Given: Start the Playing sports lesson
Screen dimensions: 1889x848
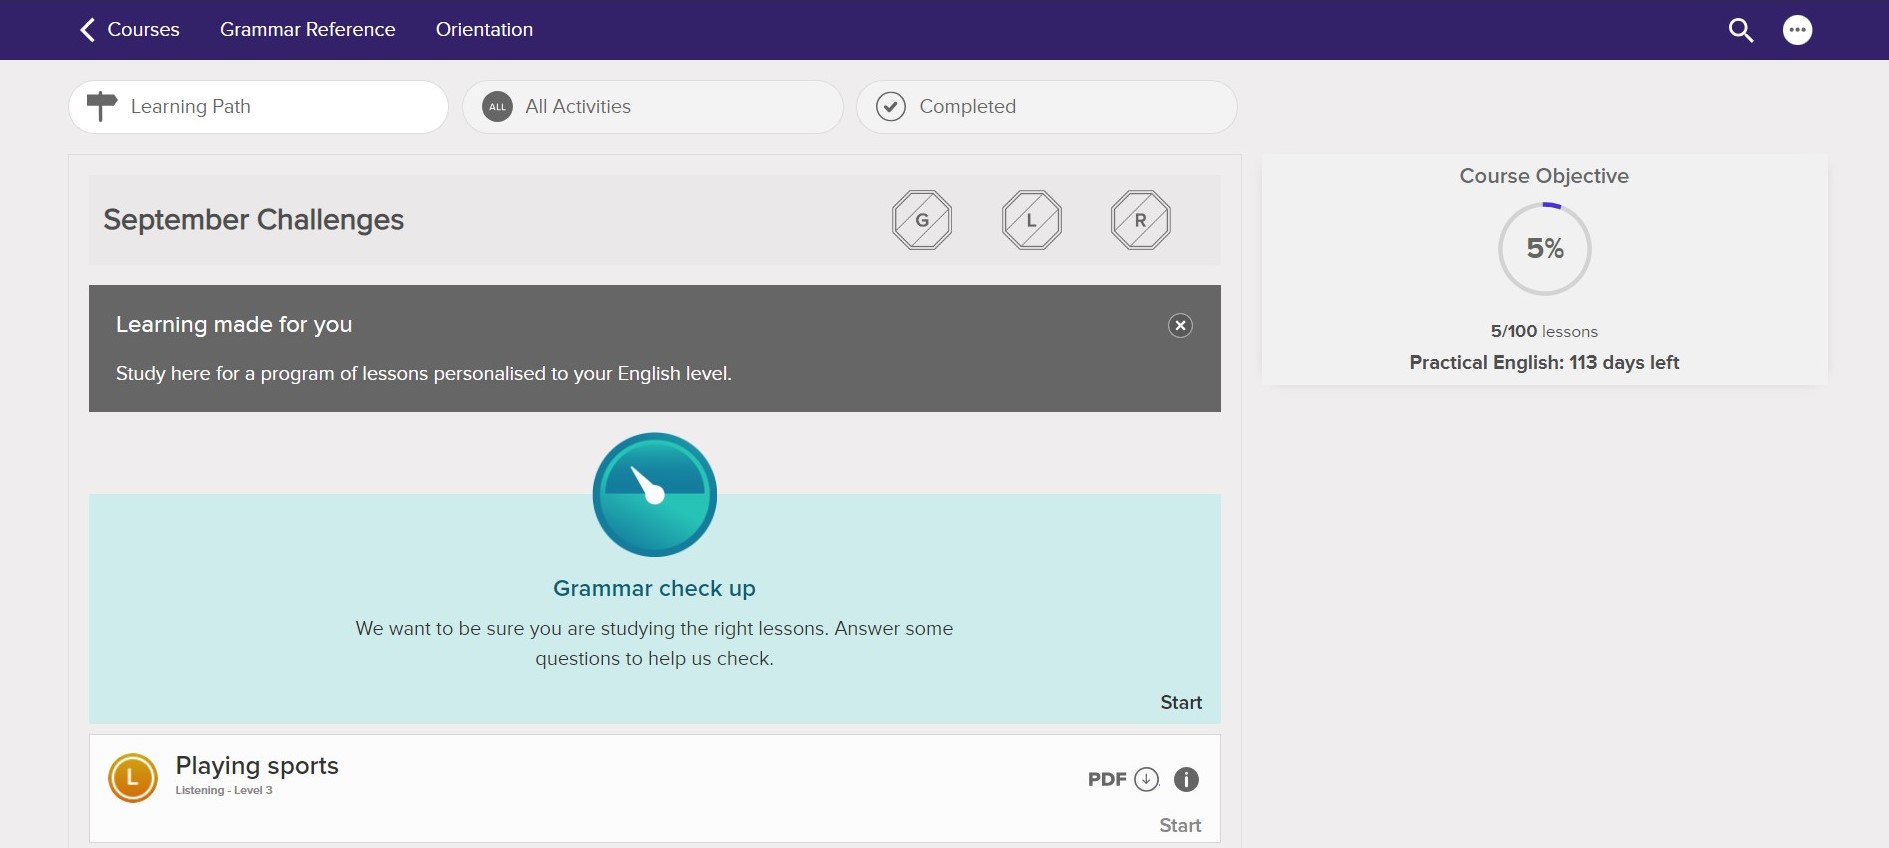Looking at the screenshot, I should [x=1180, y=825].
